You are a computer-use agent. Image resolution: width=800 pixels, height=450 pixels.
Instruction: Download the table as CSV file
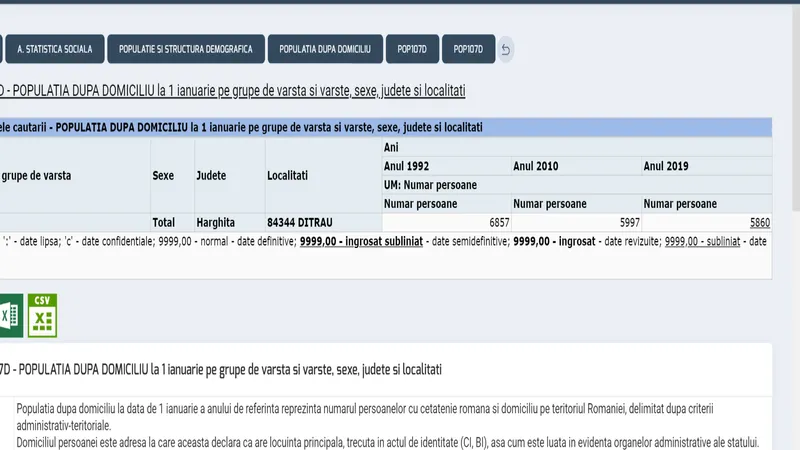[42, 315]
